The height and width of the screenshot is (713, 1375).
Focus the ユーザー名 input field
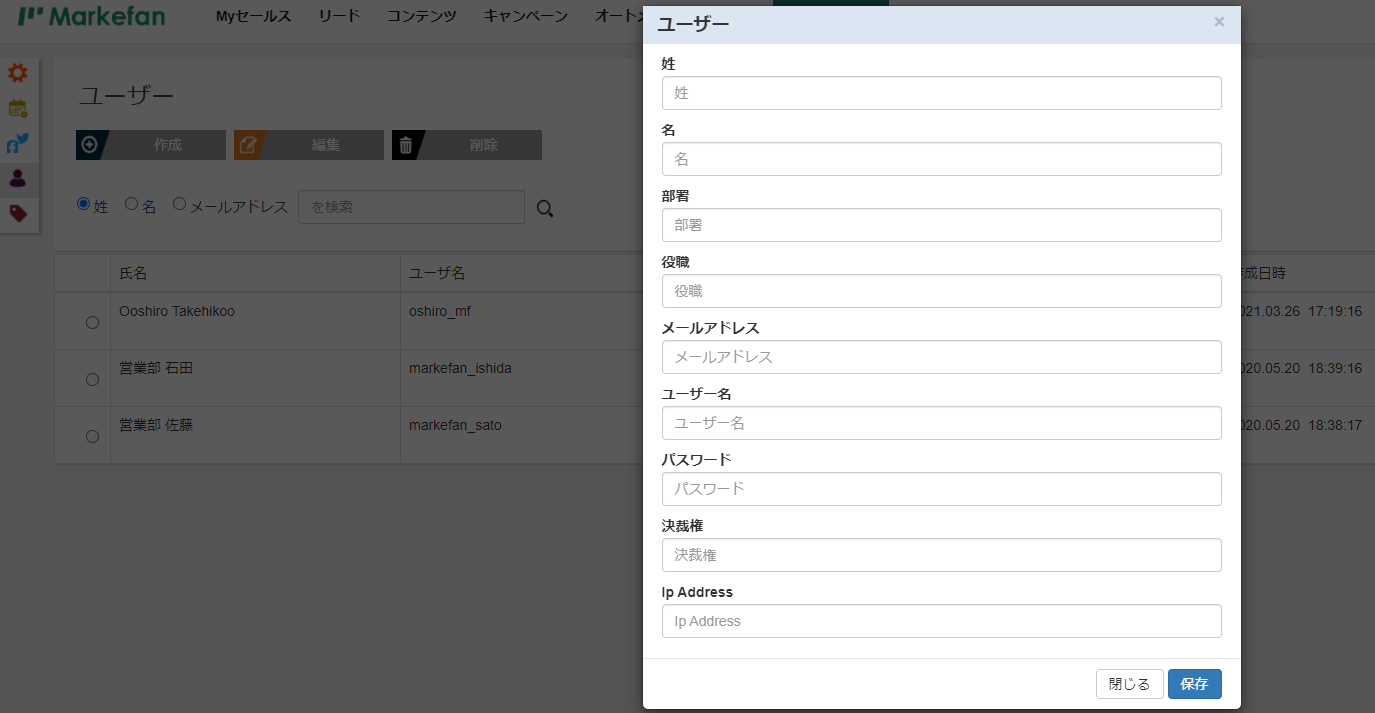click(942, 423)
